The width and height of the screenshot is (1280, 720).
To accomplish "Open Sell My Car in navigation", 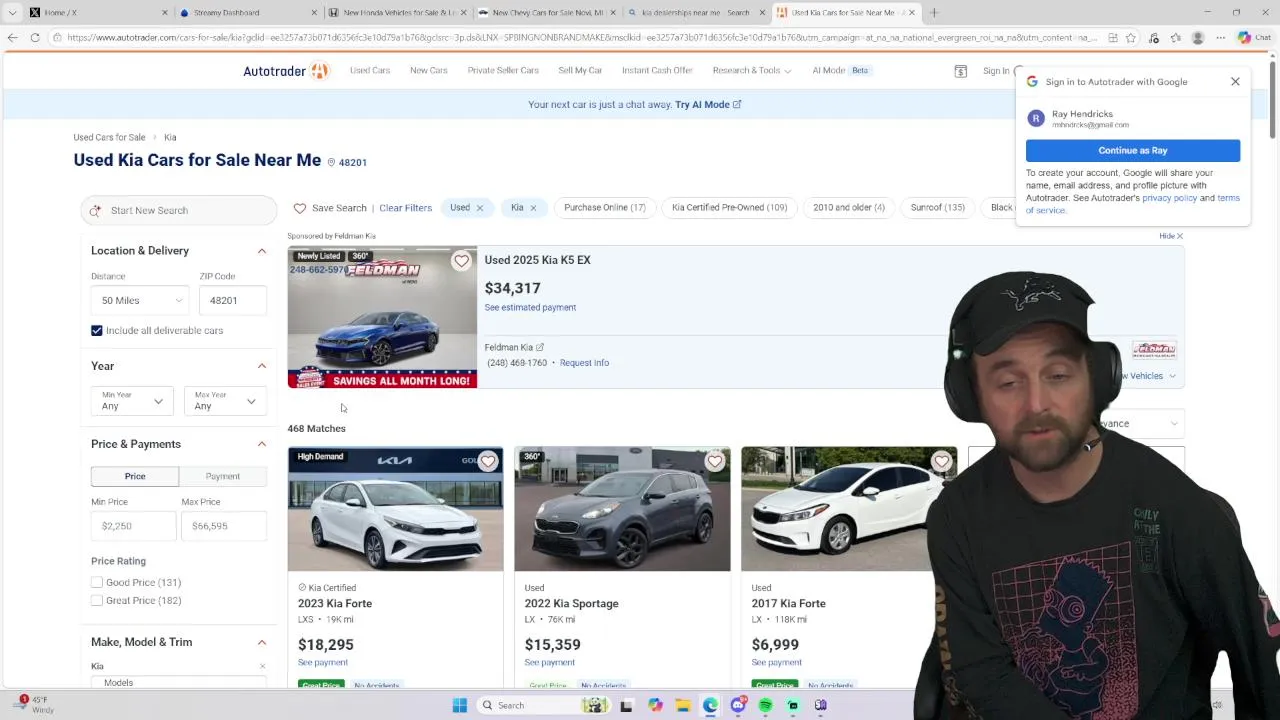I will [x=580, y=71].
